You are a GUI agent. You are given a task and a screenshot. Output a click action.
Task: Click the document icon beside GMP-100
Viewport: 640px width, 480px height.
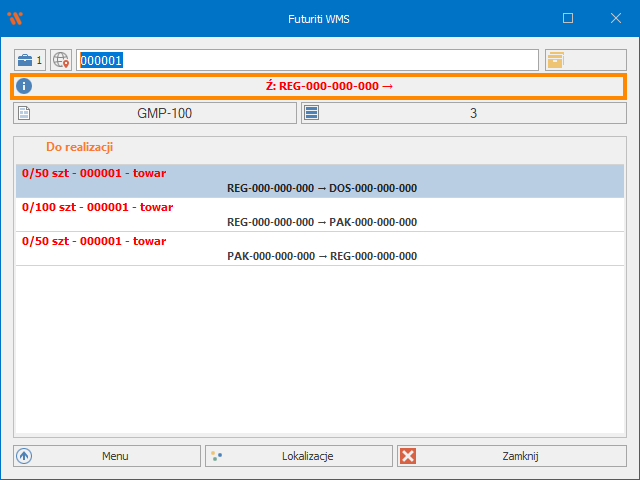click(24, 113)
